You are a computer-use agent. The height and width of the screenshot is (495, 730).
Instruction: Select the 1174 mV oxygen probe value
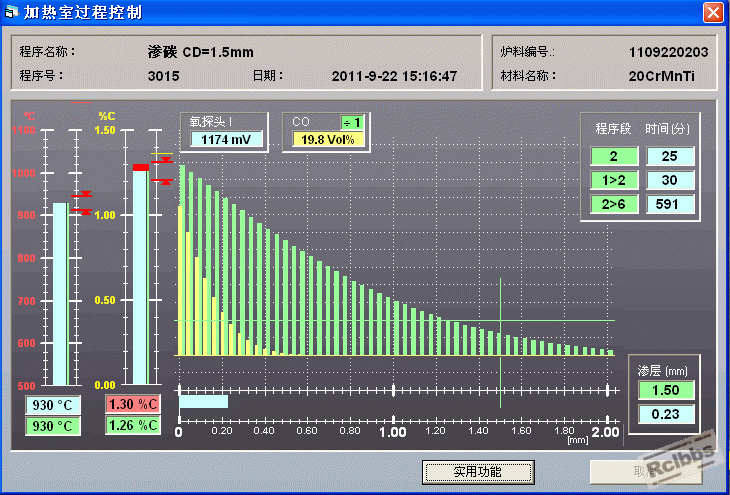226,139
